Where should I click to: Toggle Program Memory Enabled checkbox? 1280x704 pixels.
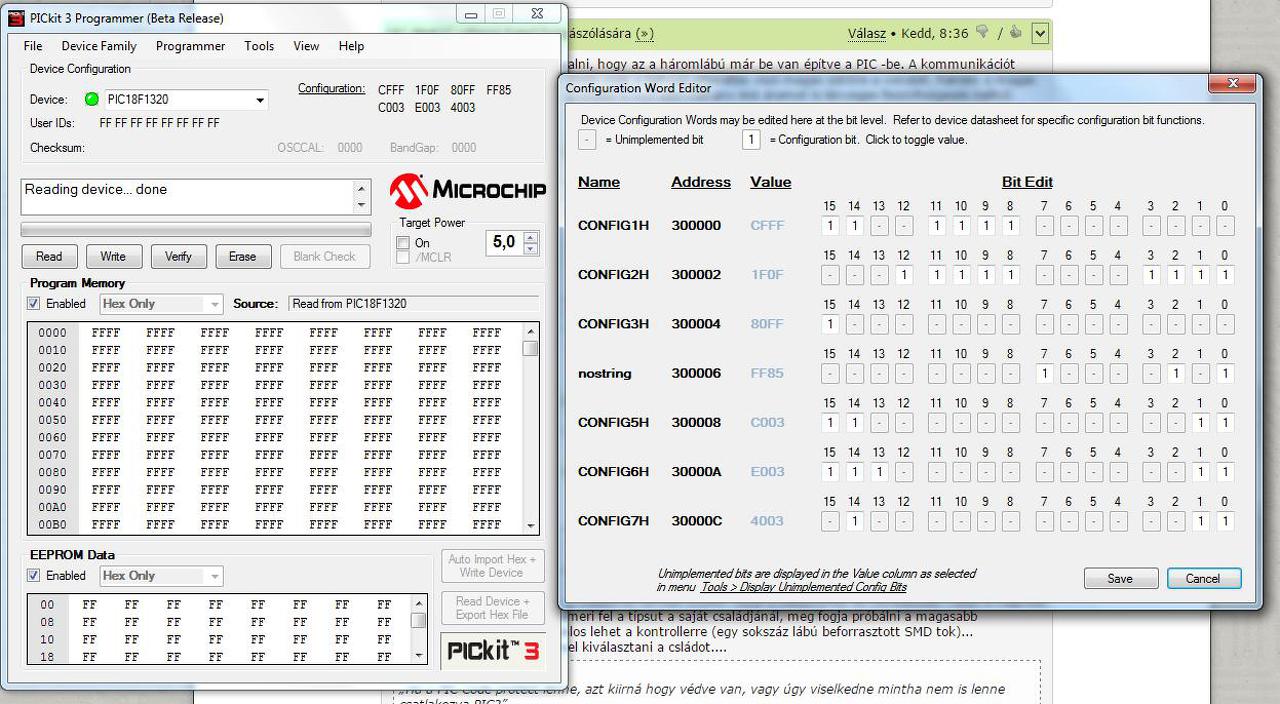34,303
